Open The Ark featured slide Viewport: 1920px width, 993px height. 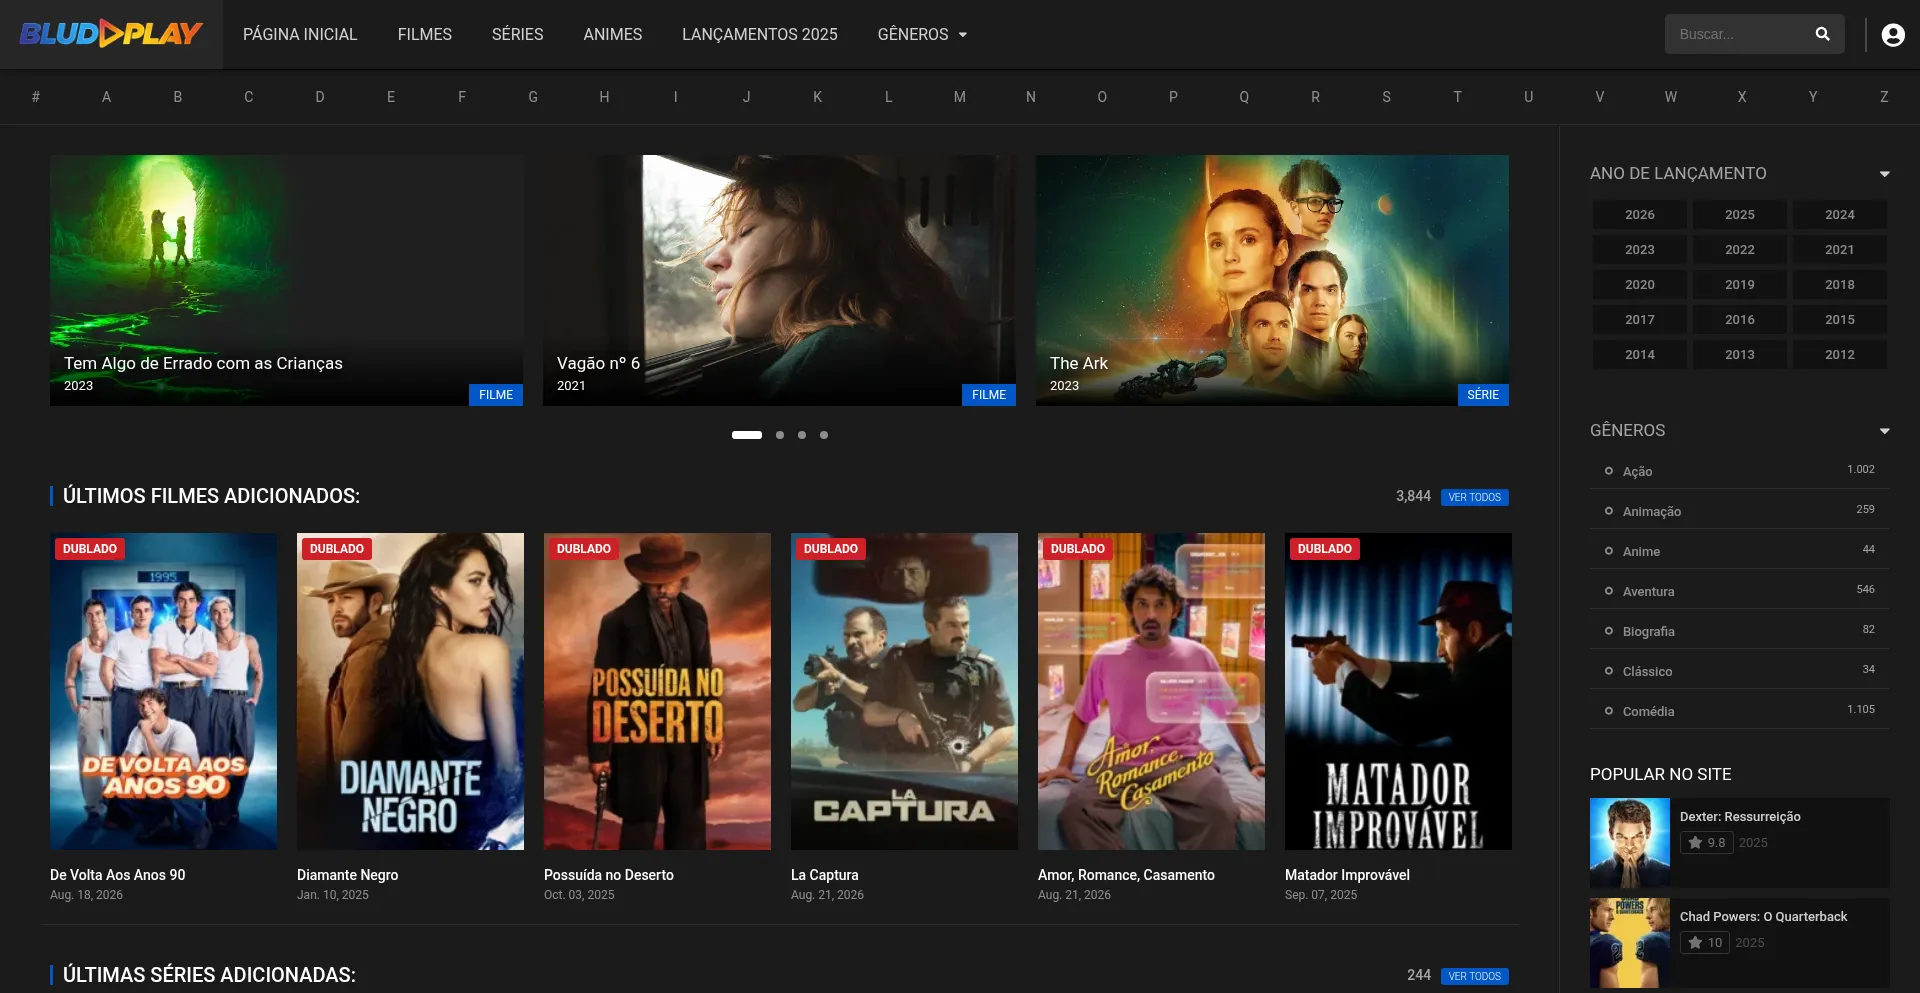tap(1272, 280)
